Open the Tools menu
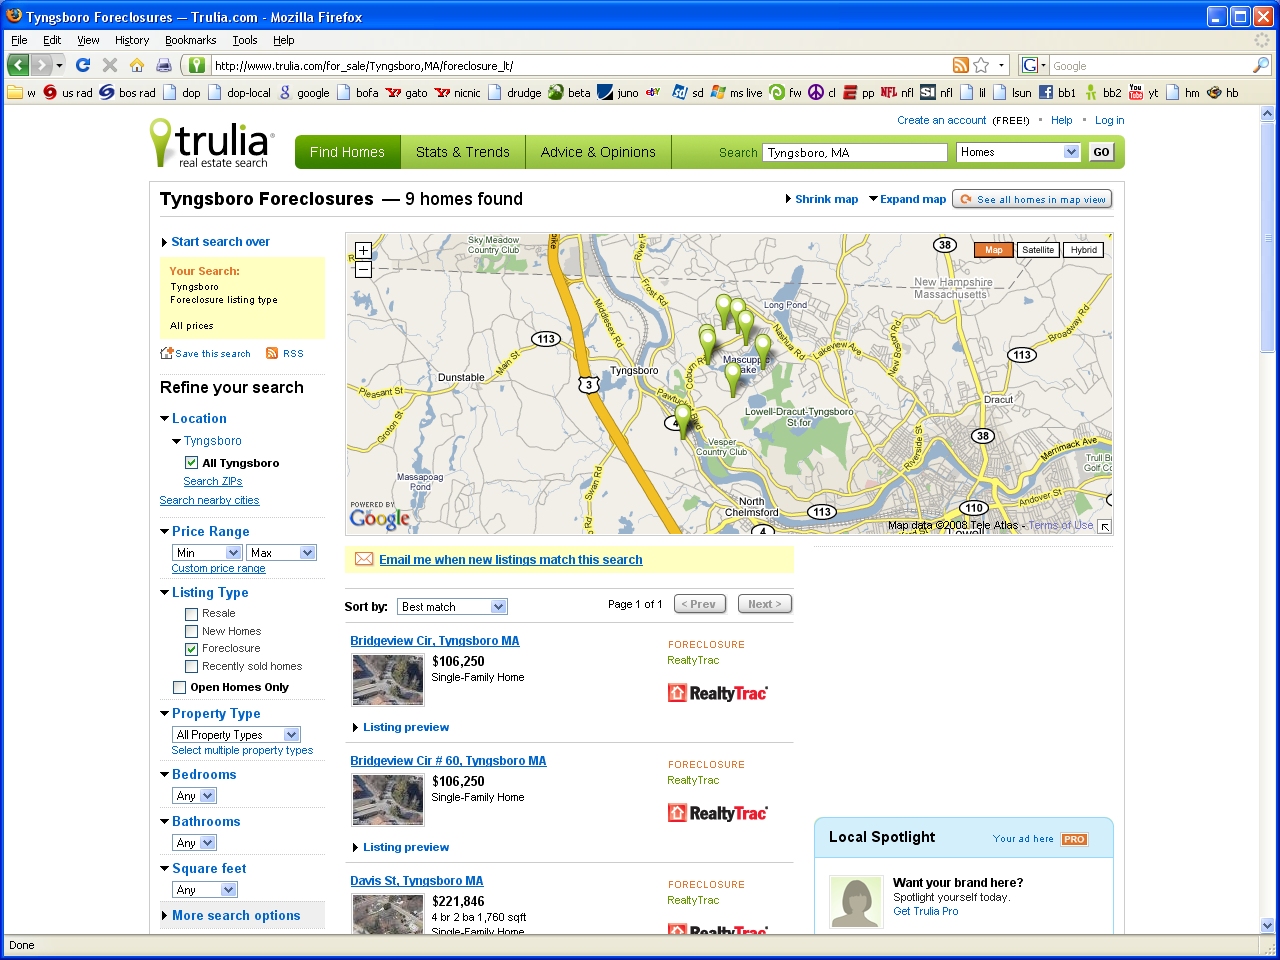The width and height of the screenshot is (1280, 960). click(245, 40)
